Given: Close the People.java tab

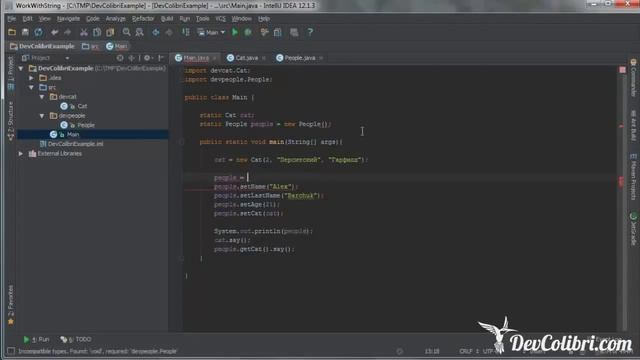Looking at the screenshot, I should pos(321,58).
